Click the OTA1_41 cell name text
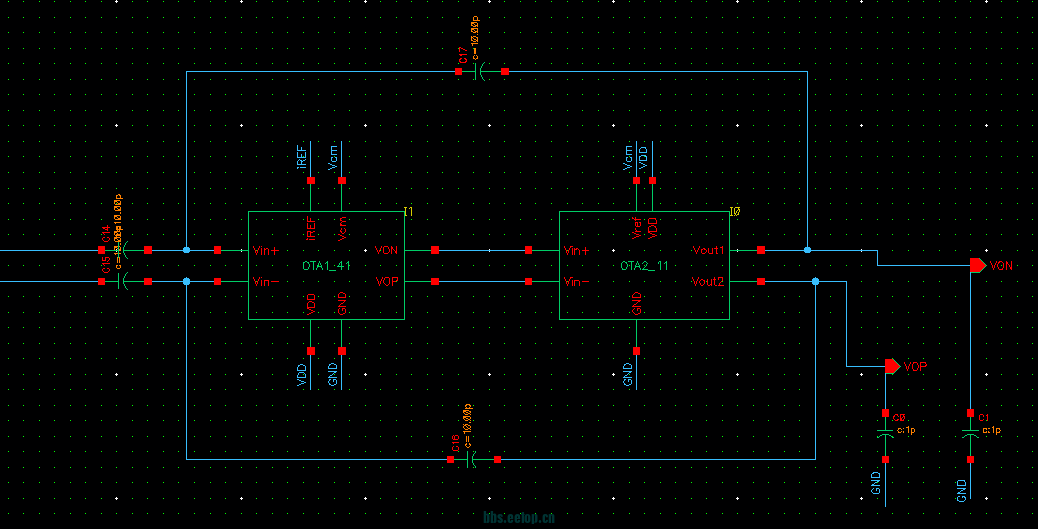 326,266
